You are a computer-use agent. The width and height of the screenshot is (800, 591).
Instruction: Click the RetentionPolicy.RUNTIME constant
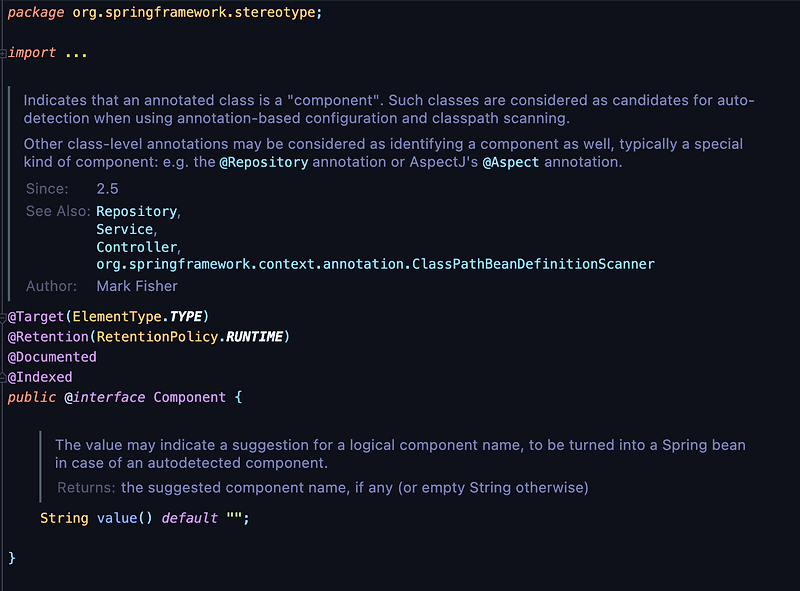pyautogui.click(x=189, y=336)
